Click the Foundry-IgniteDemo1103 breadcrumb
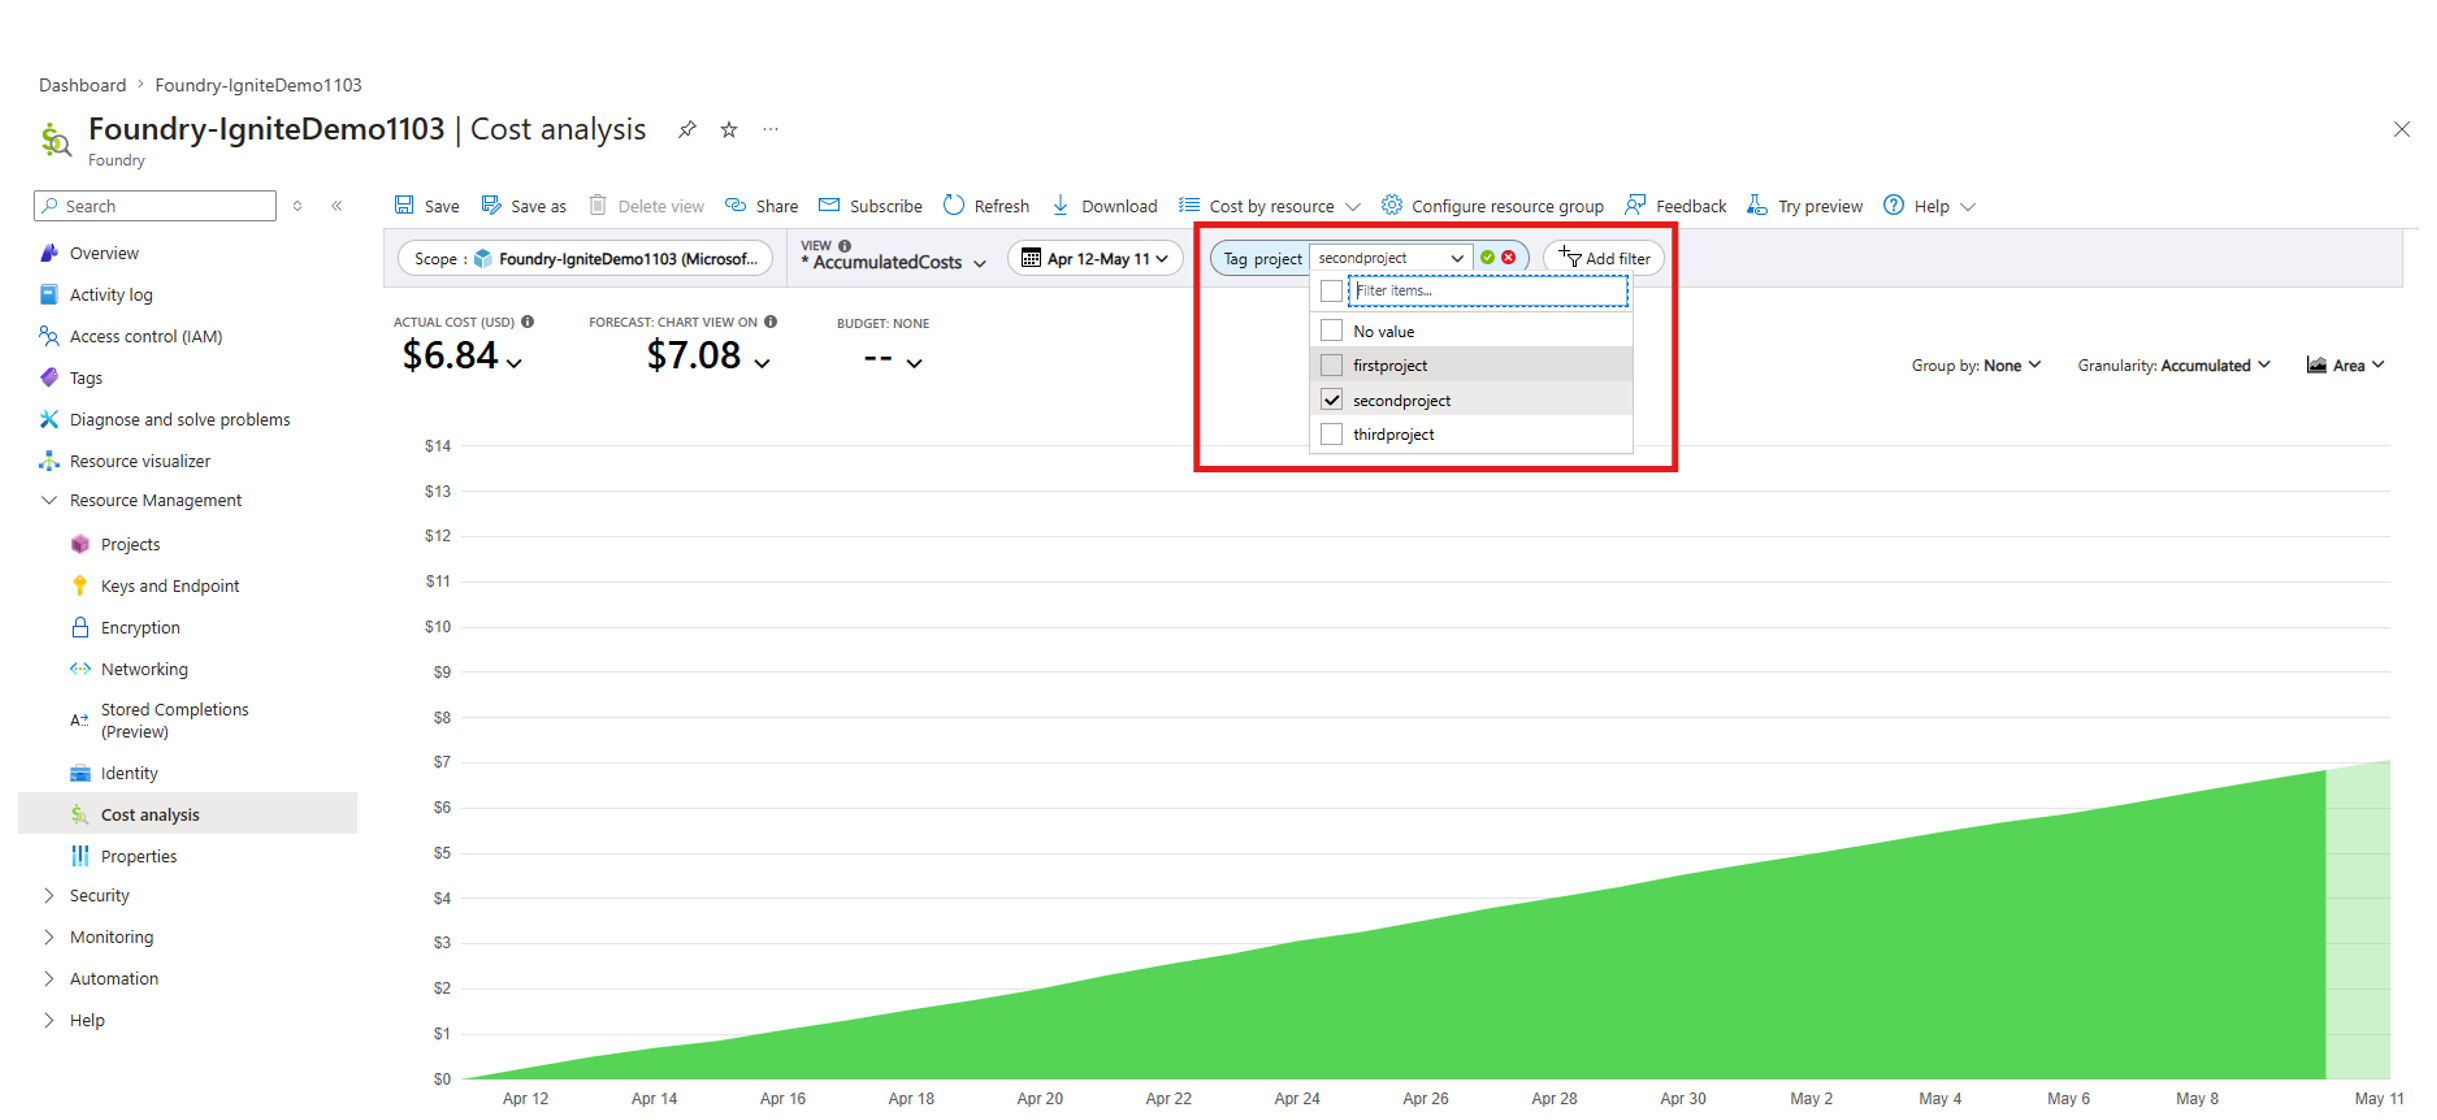The image size is (2437, 1120). point(258,85)
